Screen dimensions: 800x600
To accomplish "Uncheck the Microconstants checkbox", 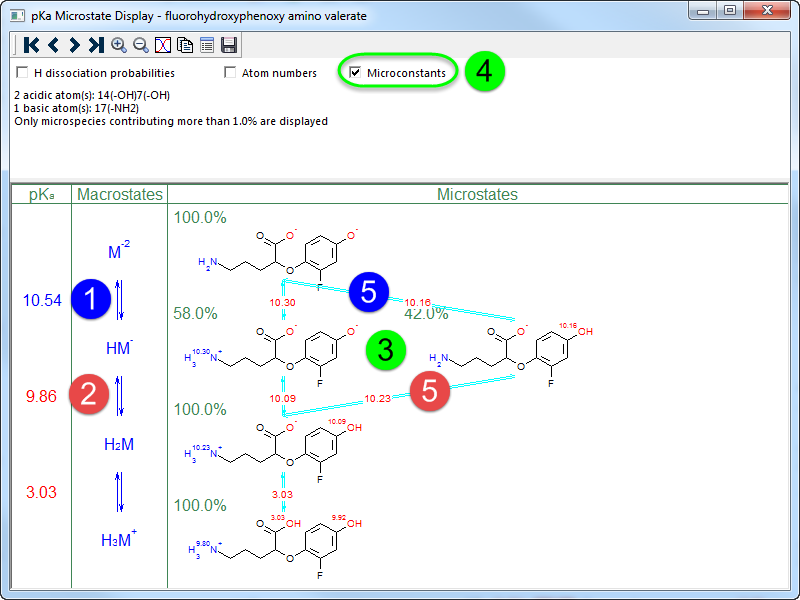I will coord(355,72).
